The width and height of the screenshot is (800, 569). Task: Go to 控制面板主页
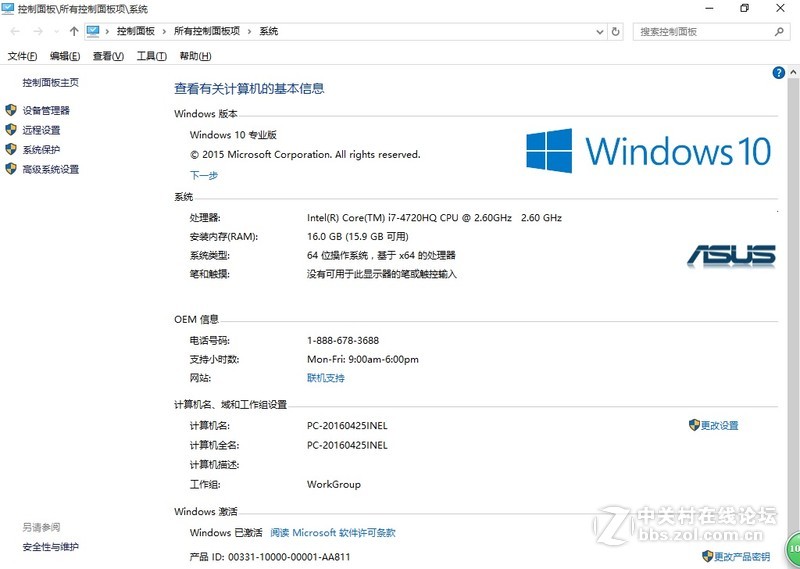[51, 83]
